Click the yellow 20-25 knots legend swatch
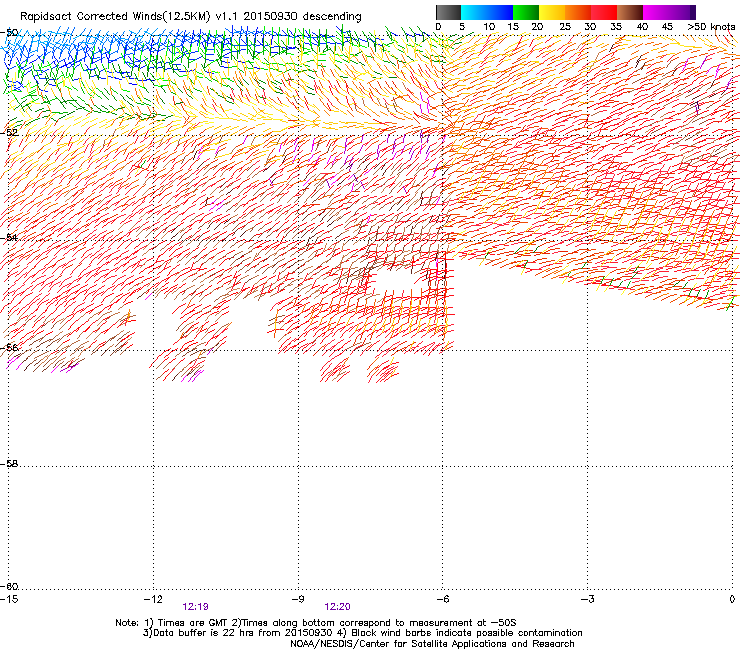 (552, 12)
